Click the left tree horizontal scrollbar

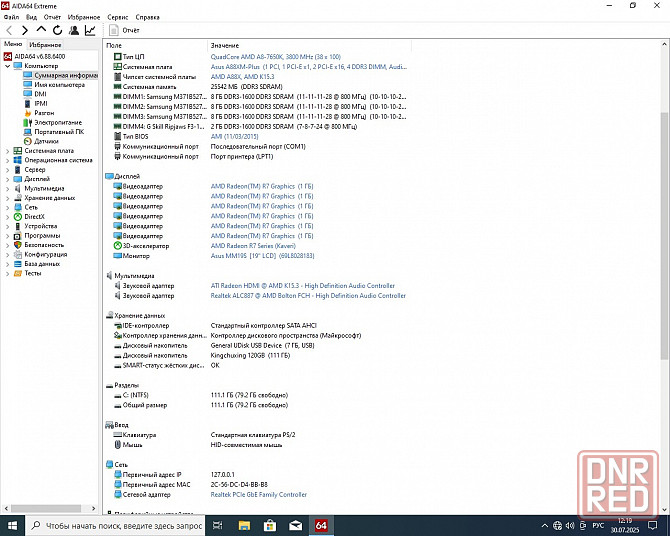click(46, 508)
